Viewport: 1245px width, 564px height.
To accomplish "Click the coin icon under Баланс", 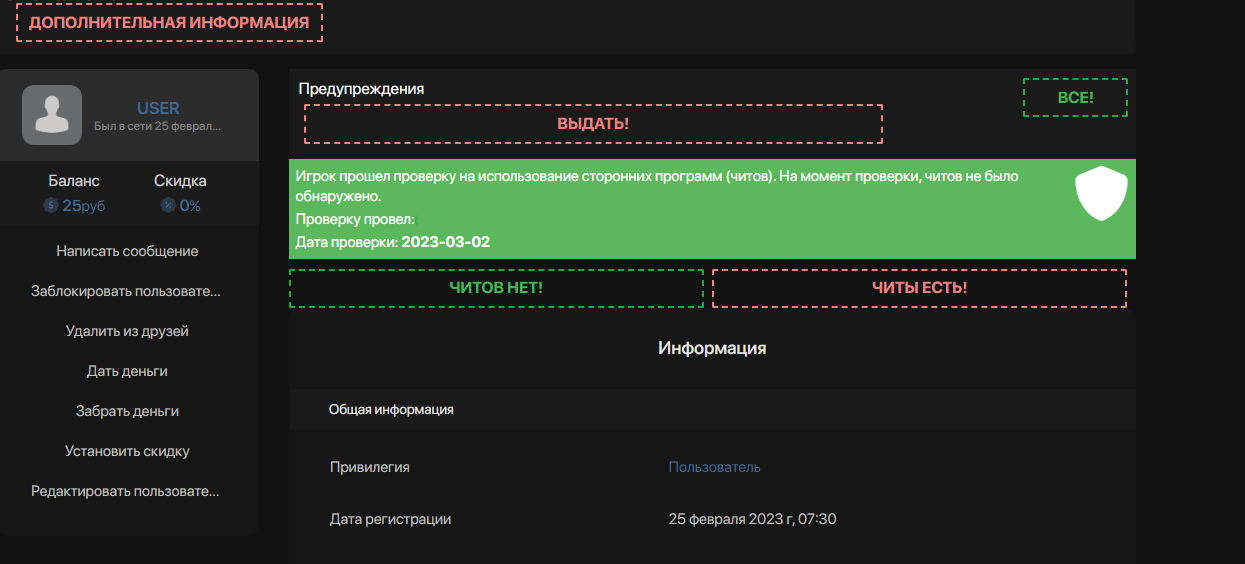I will click(x=51, y=206).
